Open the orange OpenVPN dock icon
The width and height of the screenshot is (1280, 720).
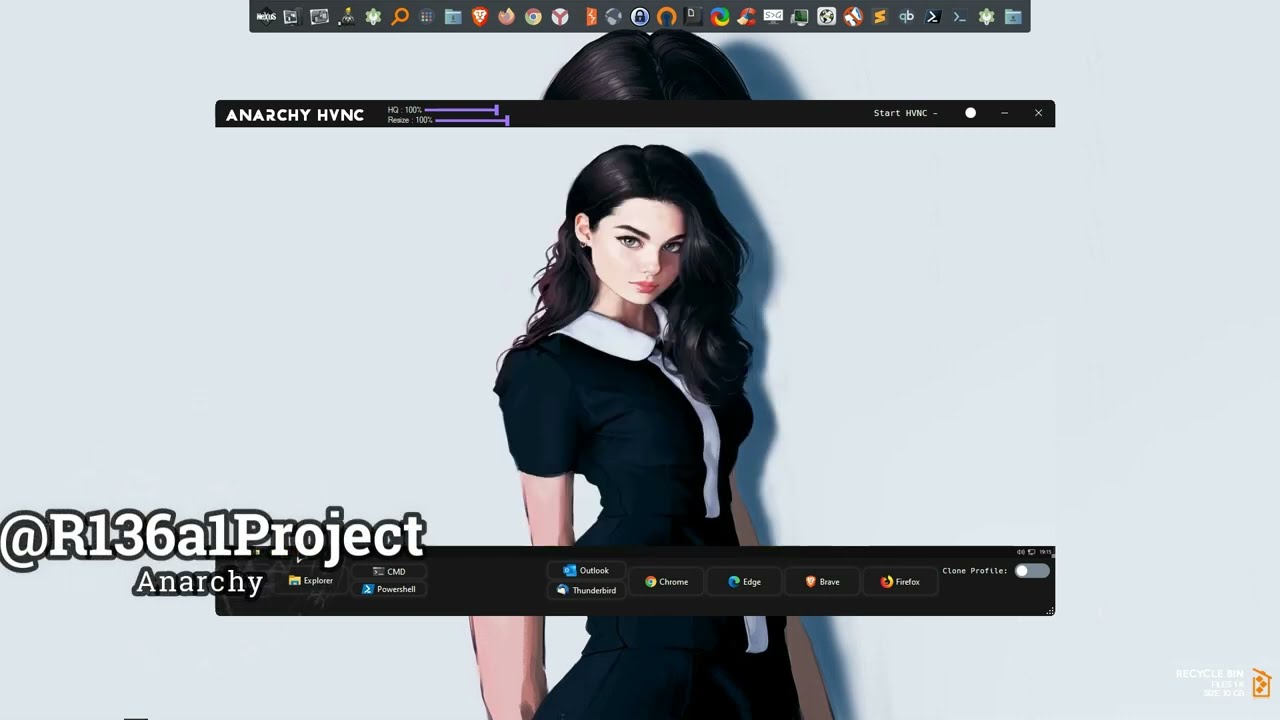coord(667,16)
